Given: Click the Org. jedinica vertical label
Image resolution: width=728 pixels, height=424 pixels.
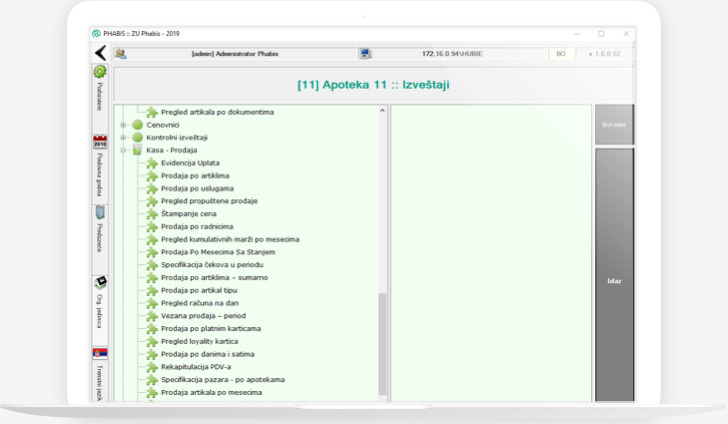Looking at the screenshot, I should tap(99, 311).
